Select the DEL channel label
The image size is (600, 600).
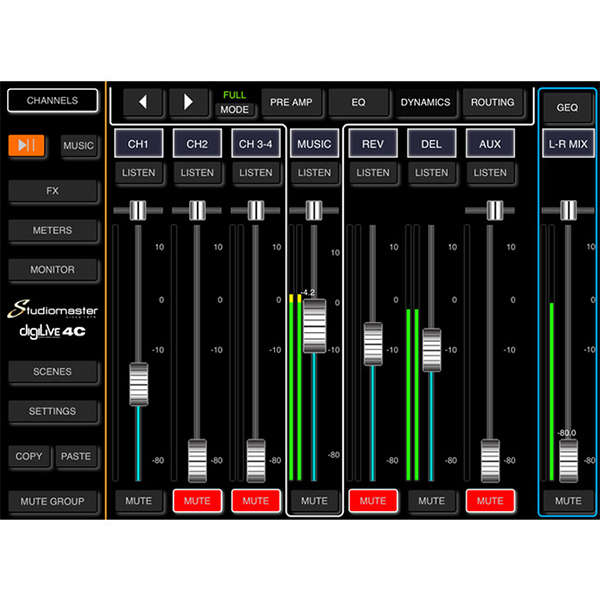(x=431, y=144)
